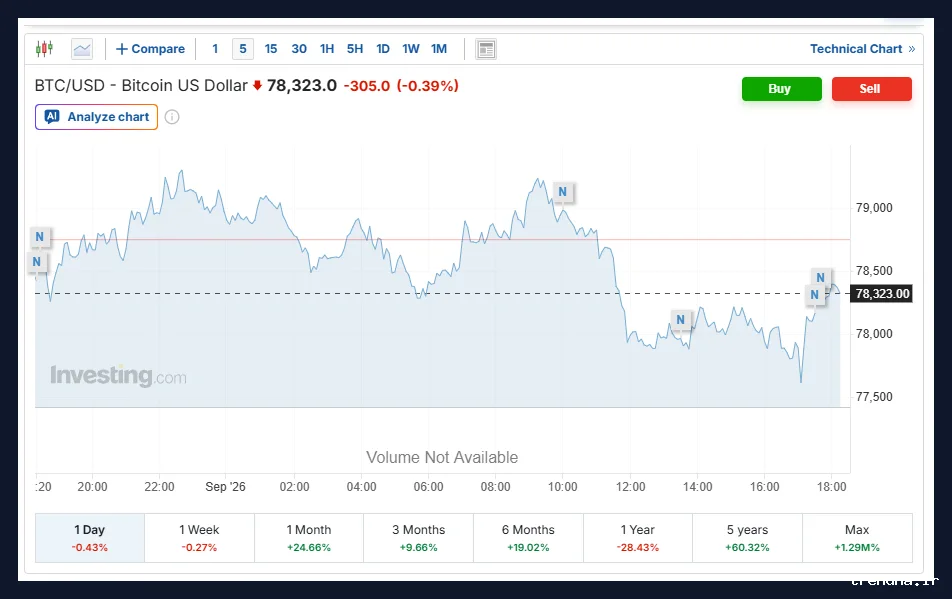
Task: Select the 5 minute interval
Action: pyautogui.click(x=243, y=49)
